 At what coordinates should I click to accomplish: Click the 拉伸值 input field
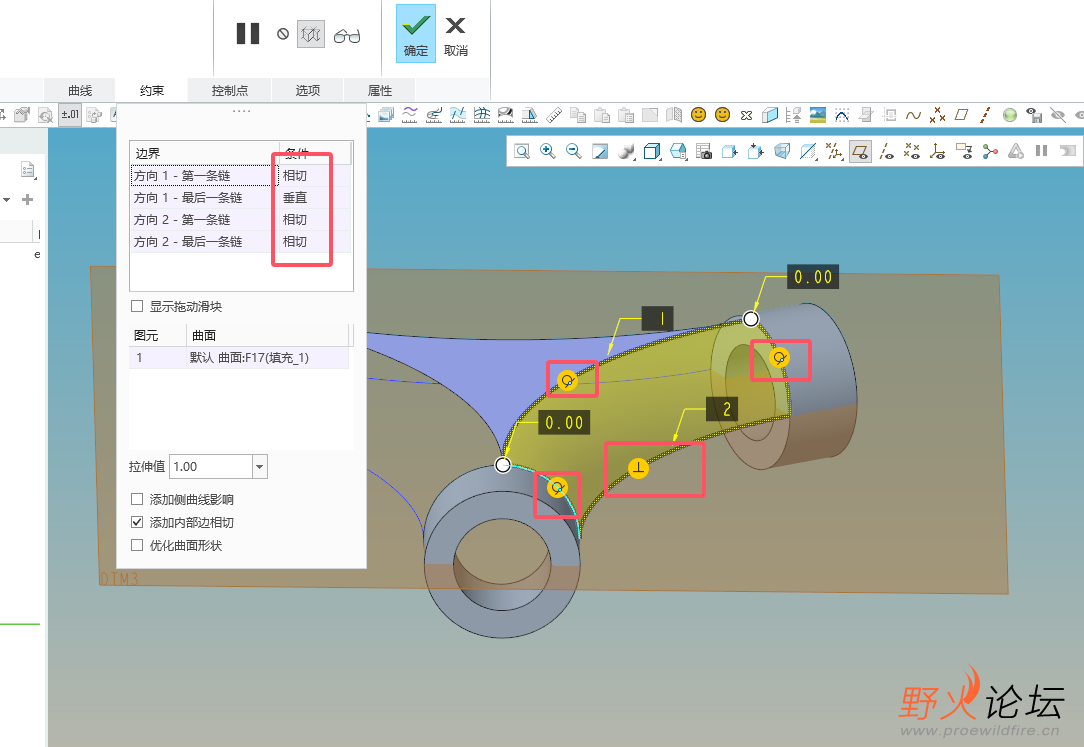point(211,466)
